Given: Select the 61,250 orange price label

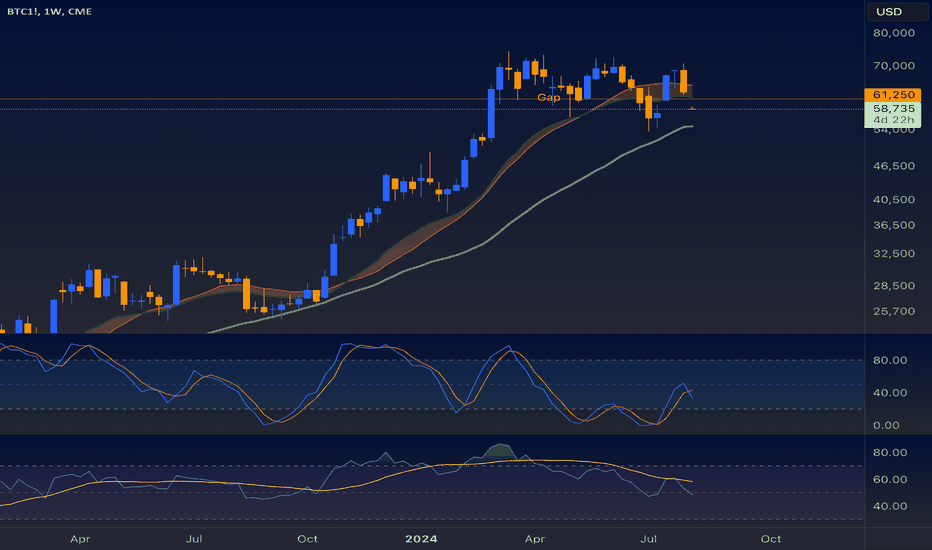Looking at the screenshot, I should pyautogui.click(x=893, y=95).
